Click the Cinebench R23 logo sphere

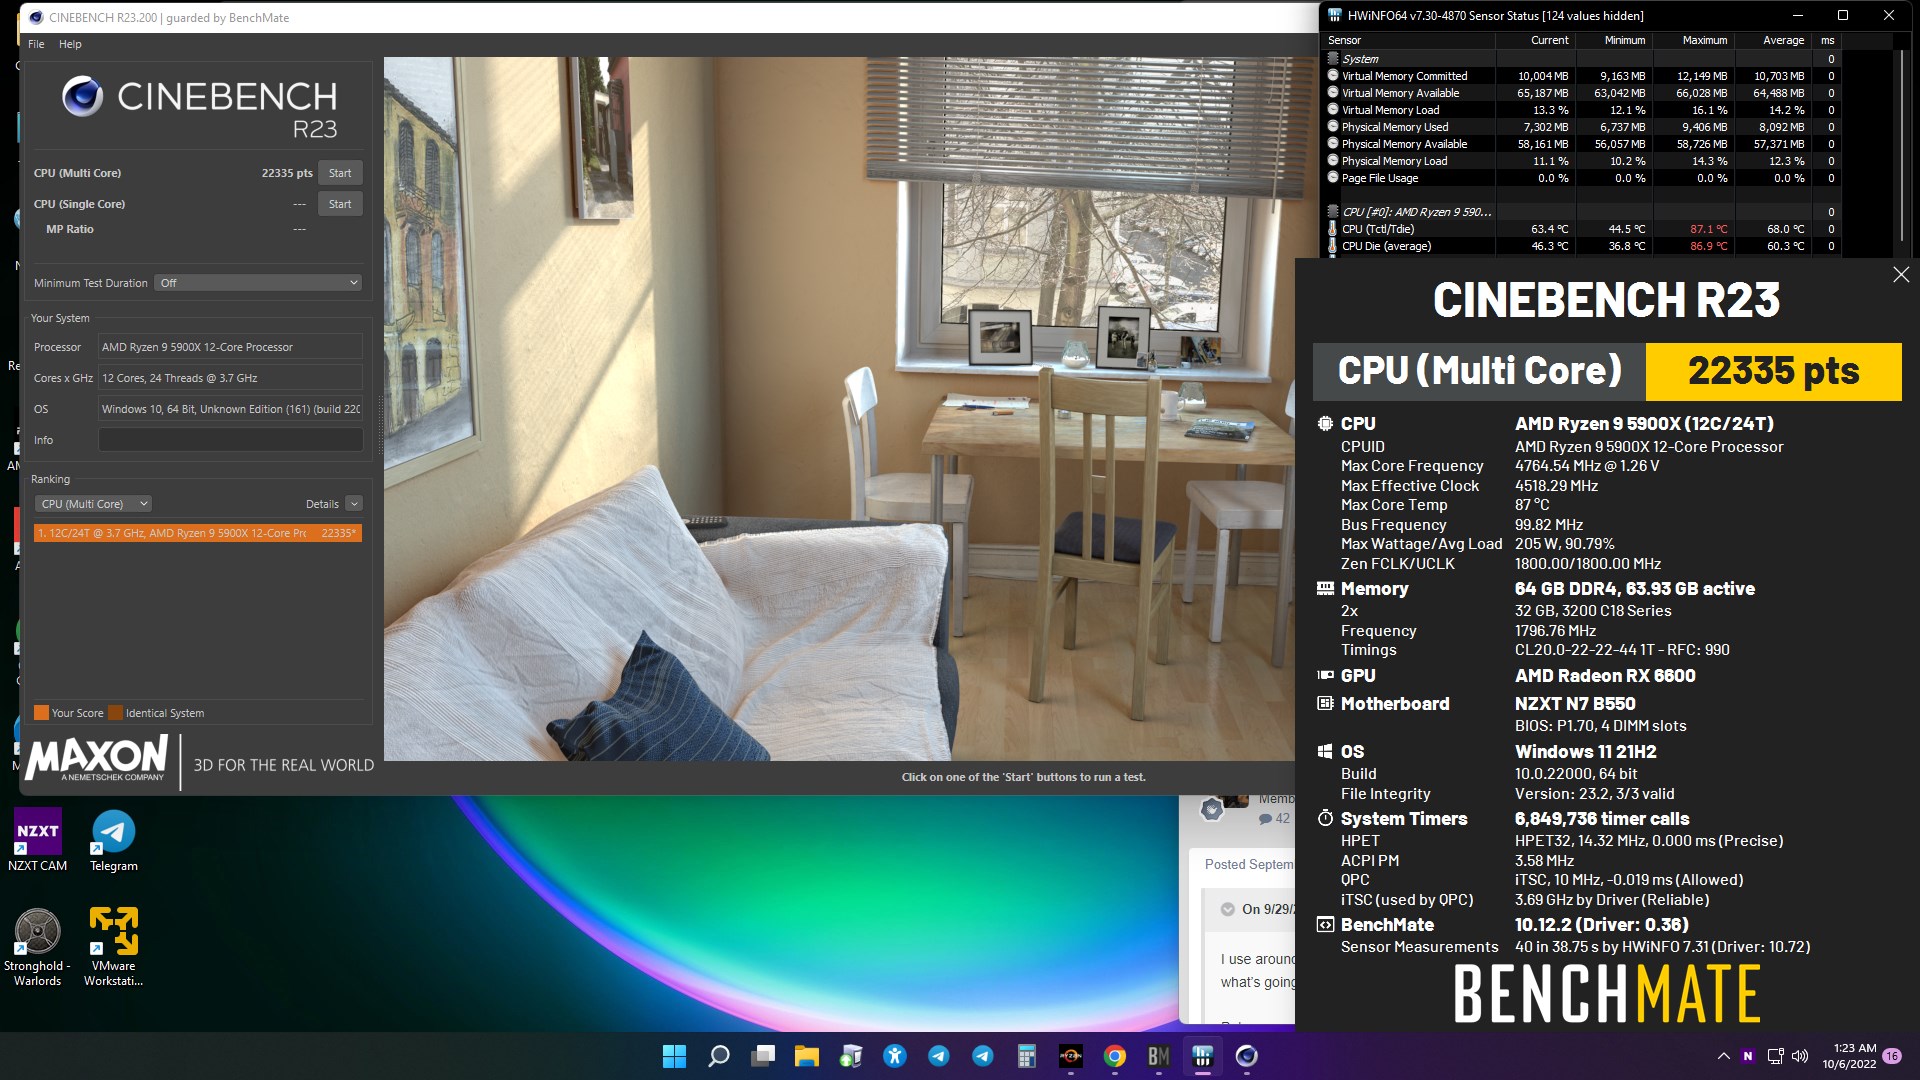(x=82, y=96)
